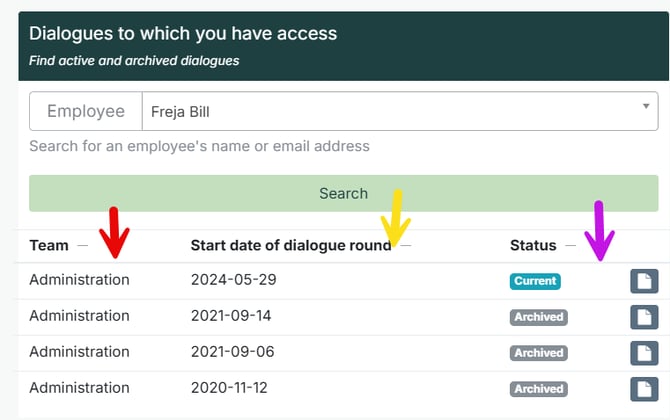Sort table by Status column header
The height and width of the screenshot is (420, 670).
pyautogui.click(x=533, y=245)
